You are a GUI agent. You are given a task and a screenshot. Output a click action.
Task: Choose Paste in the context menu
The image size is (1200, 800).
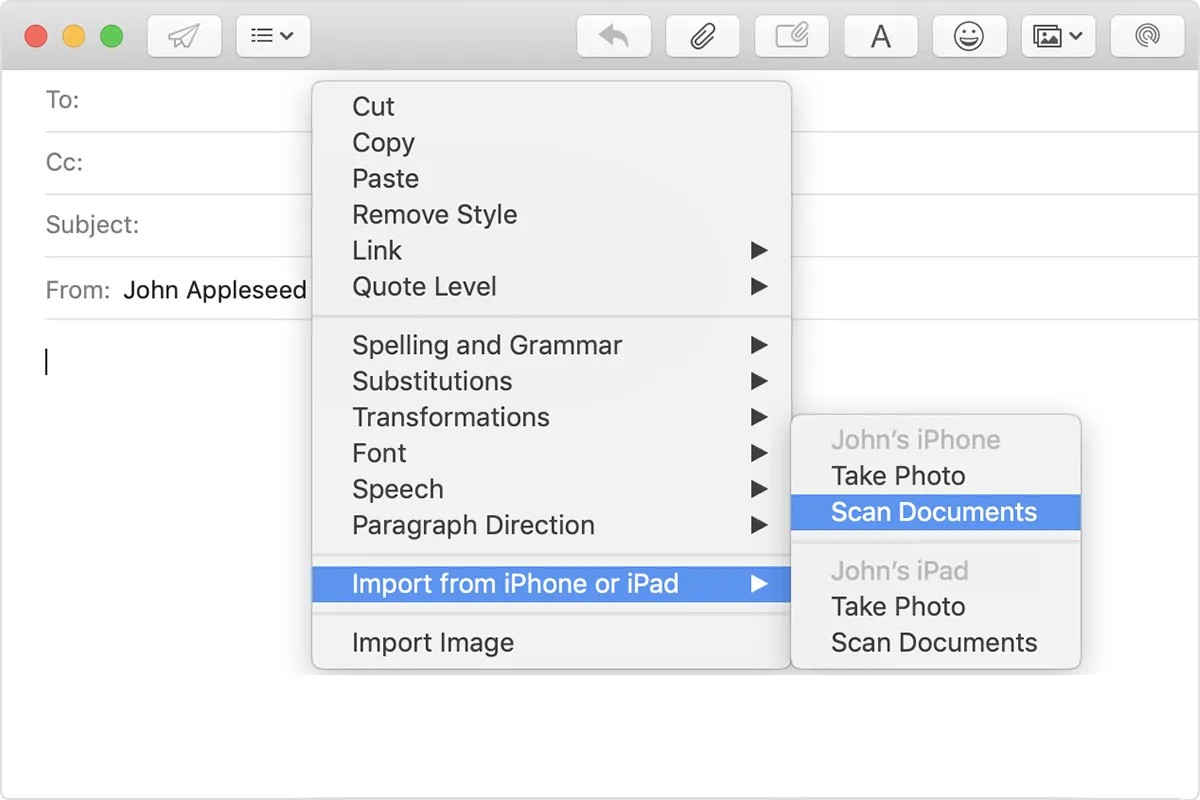click(386, 179)
